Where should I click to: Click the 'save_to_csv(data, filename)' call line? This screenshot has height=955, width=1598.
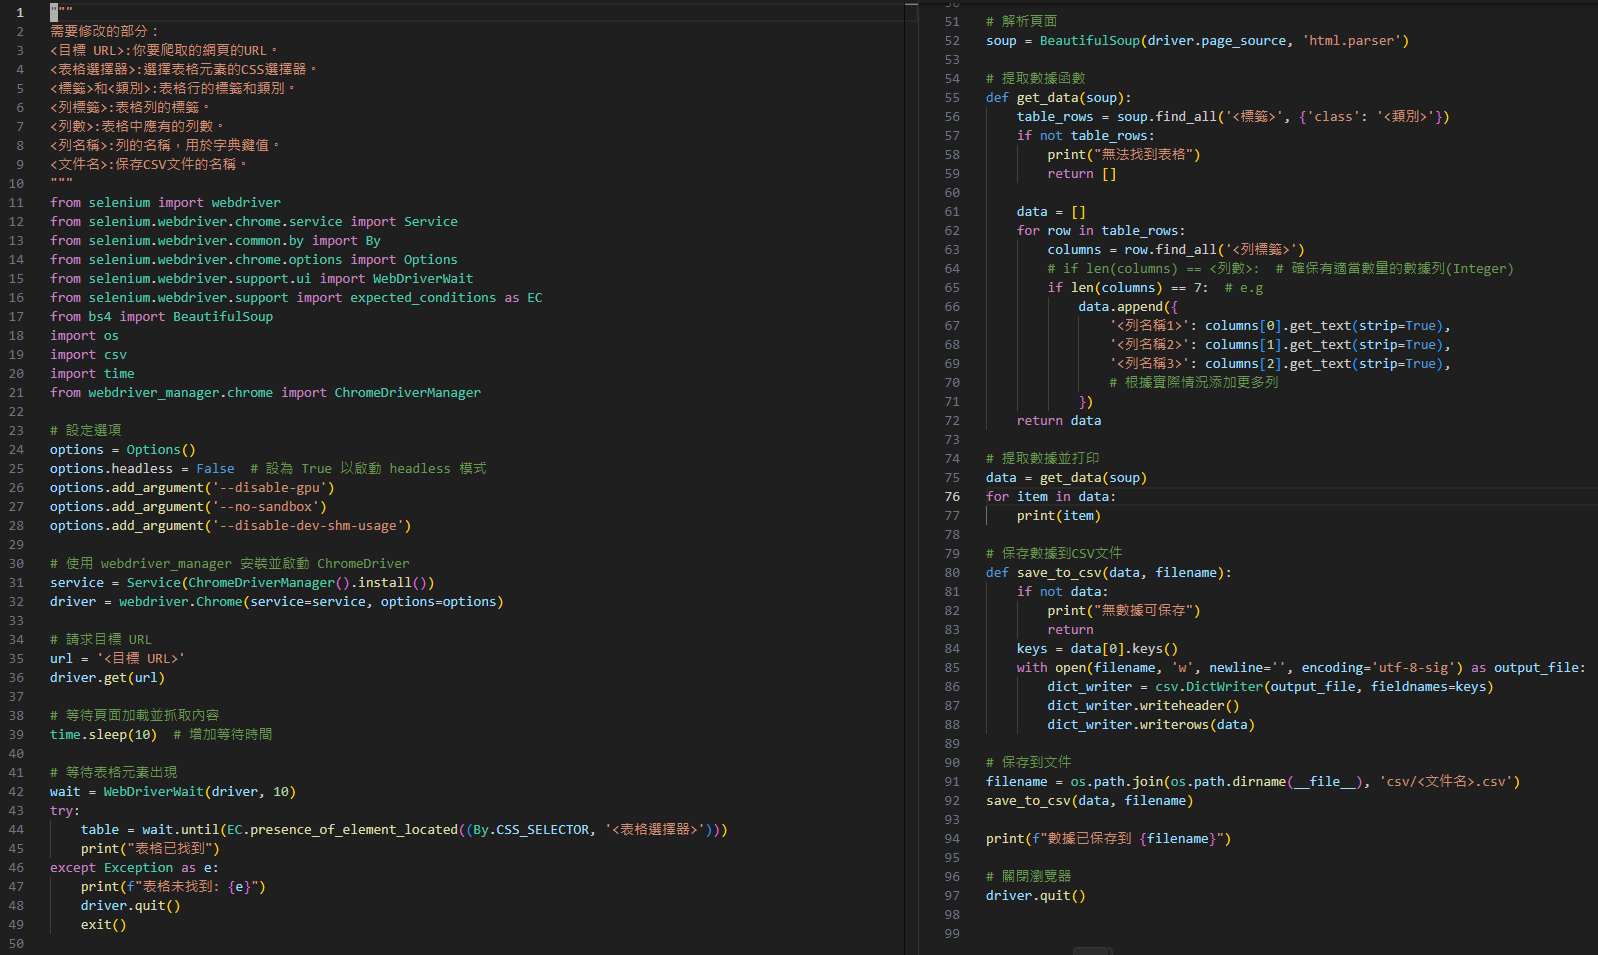[x=1089, y=800]
